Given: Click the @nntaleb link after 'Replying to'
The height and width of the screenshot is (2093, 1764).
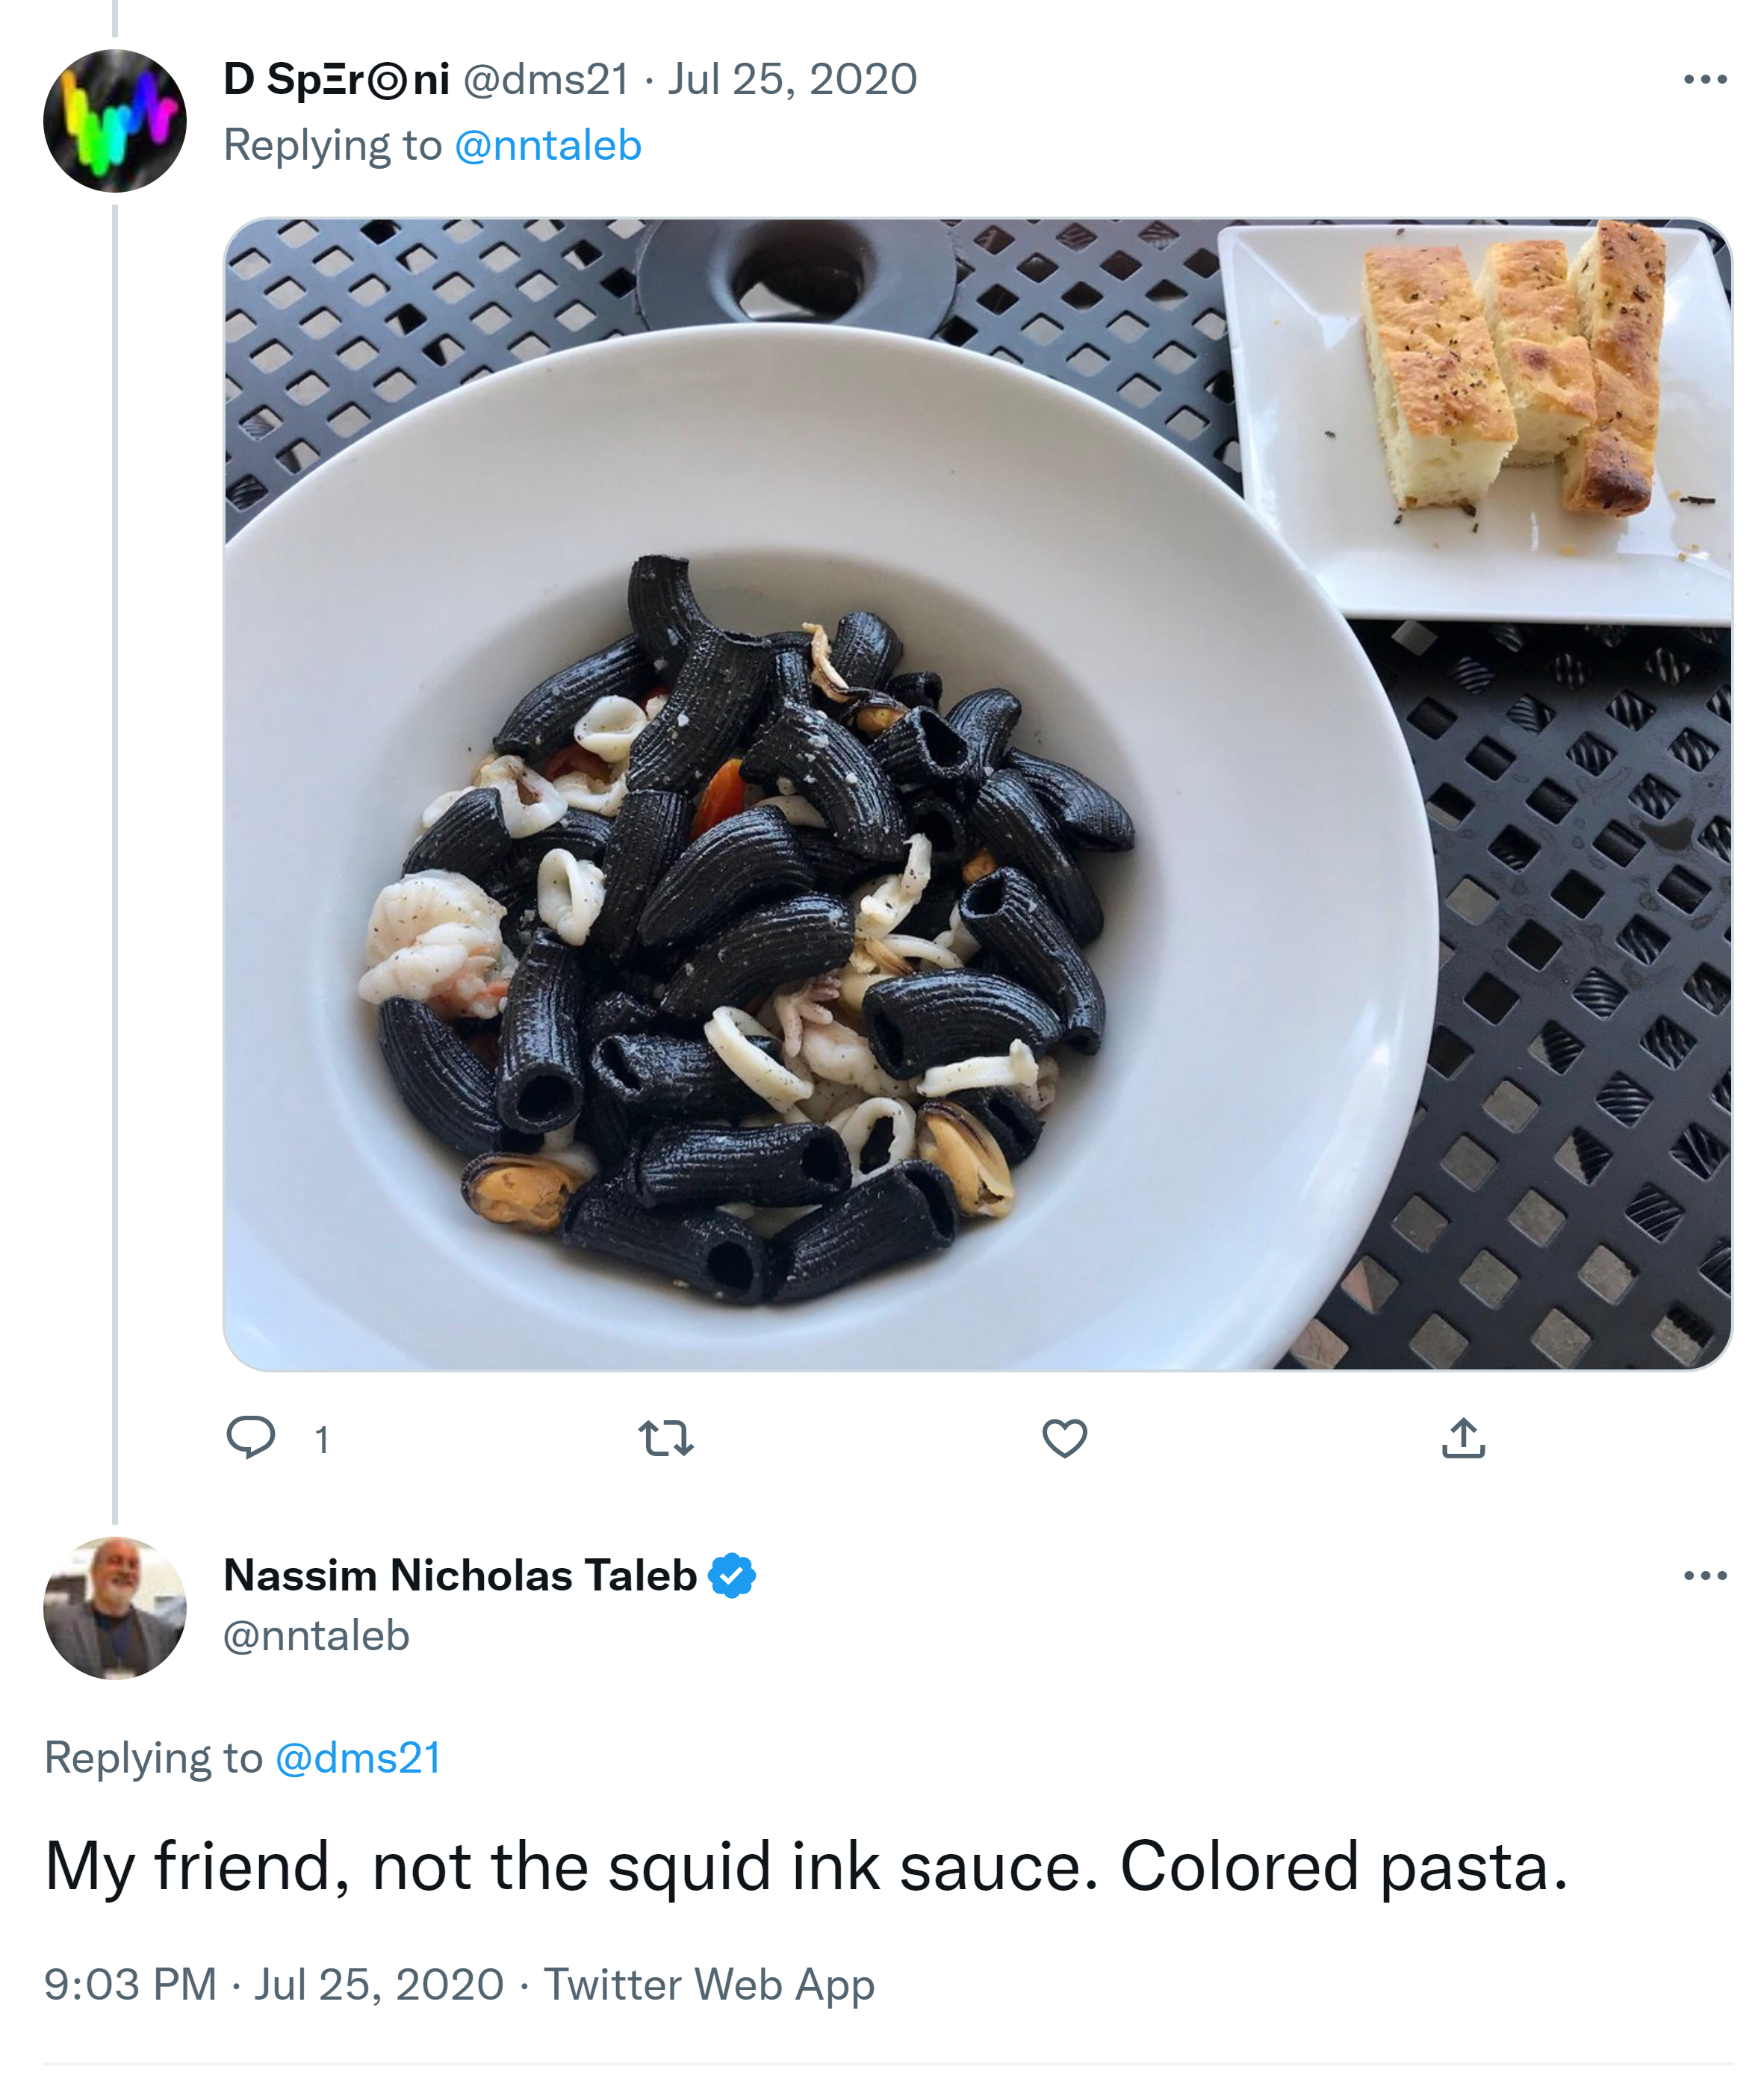Looking at the screenshot, I should point(548,146).
